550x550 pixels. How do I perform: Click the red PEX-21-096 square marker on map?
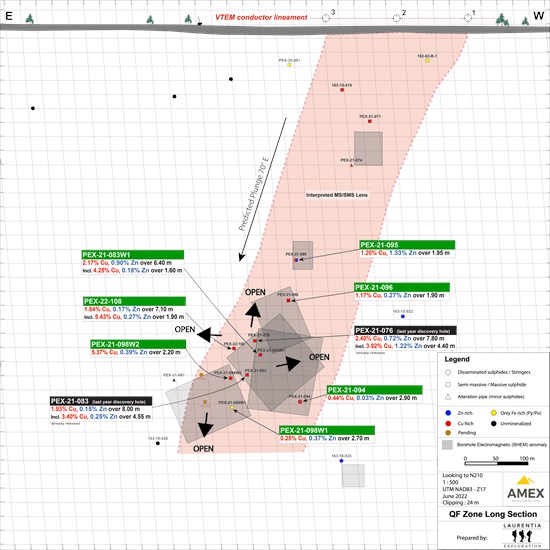(x=288, y=300)
